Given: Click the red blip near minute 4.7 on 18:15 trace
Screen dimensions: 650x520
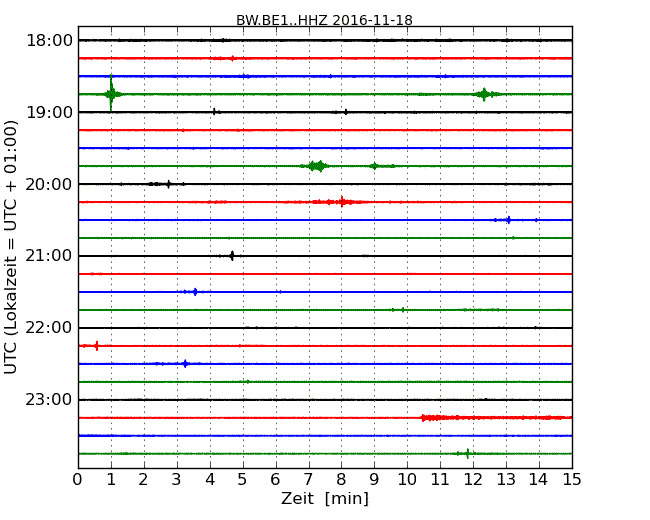Looking at the screenshot, I should (233, 58).
